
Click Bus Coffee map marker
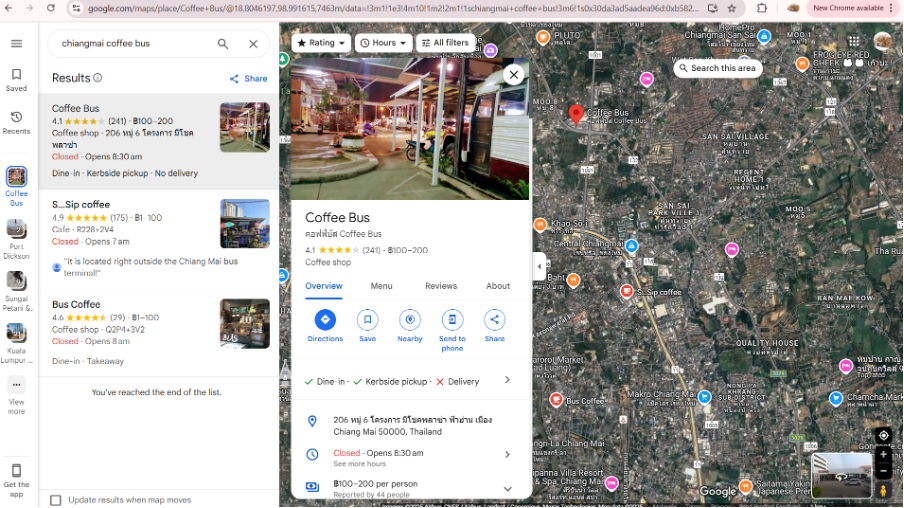click(556, 400)
